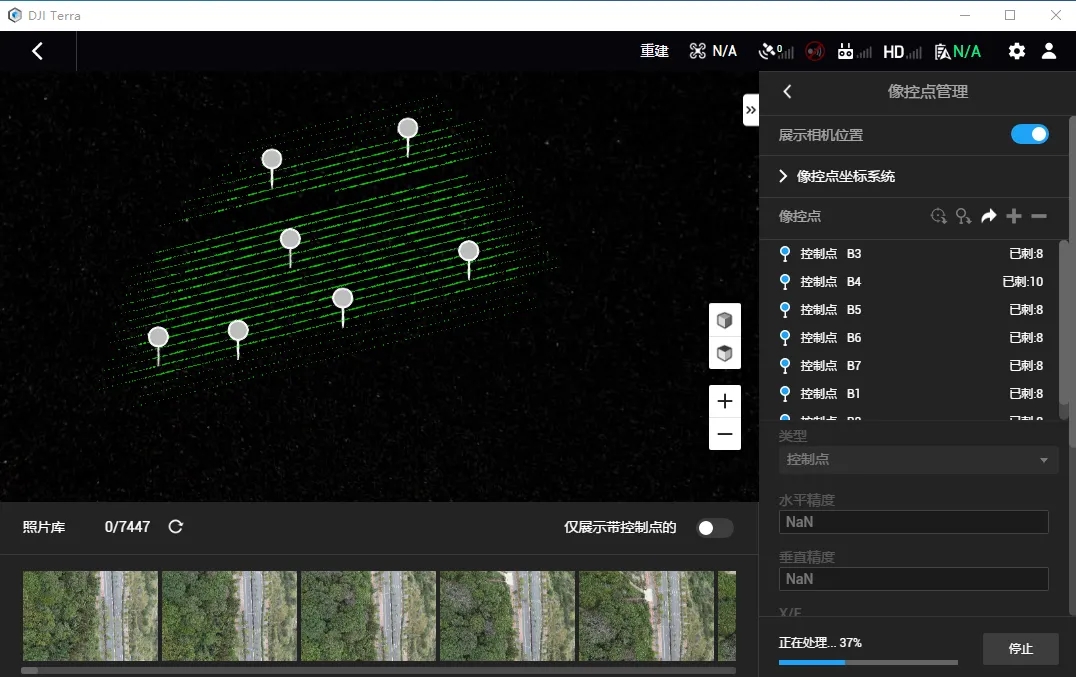Click the 水平精度 input field
The width and height of the screenshot is (1076, 677).
tap(913, 522)
